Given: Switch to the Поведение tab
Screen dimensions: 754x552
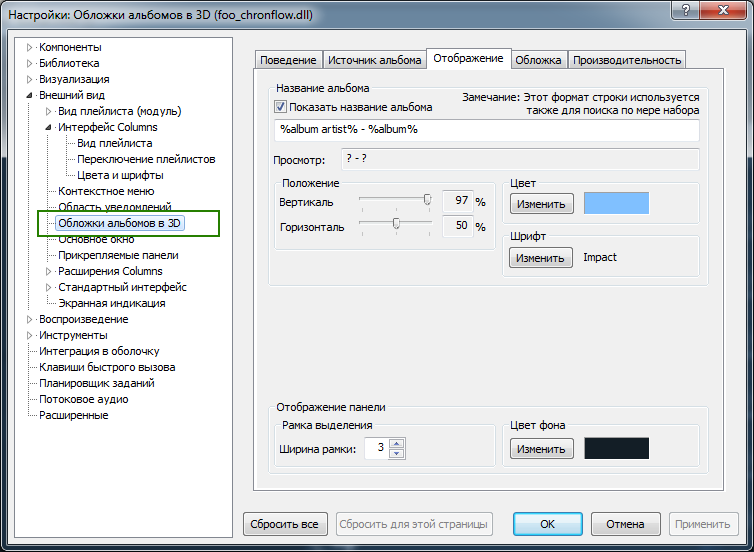Looking at the screenshot, I should (288, 60).
